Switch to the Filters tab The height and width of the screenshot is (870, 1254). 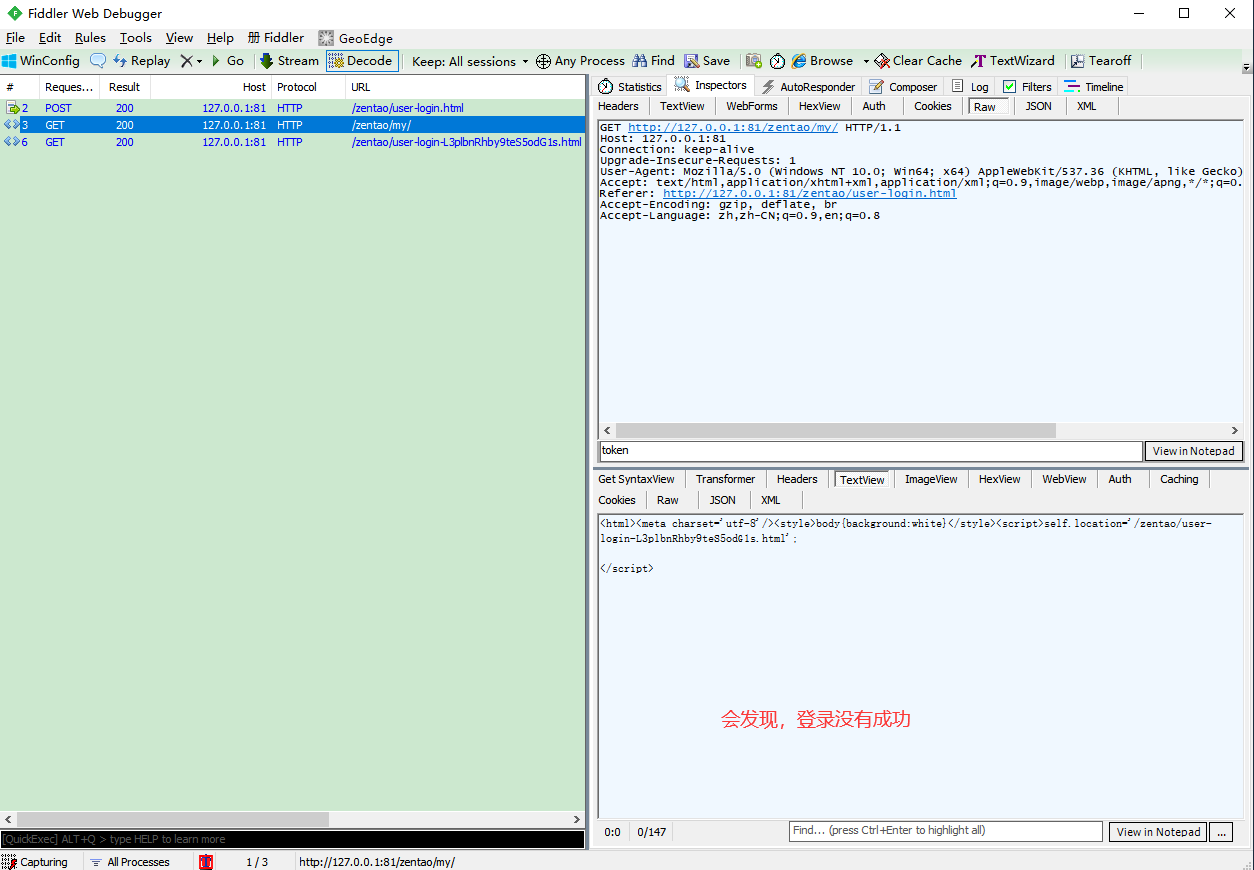click(x=1027, y=87)
